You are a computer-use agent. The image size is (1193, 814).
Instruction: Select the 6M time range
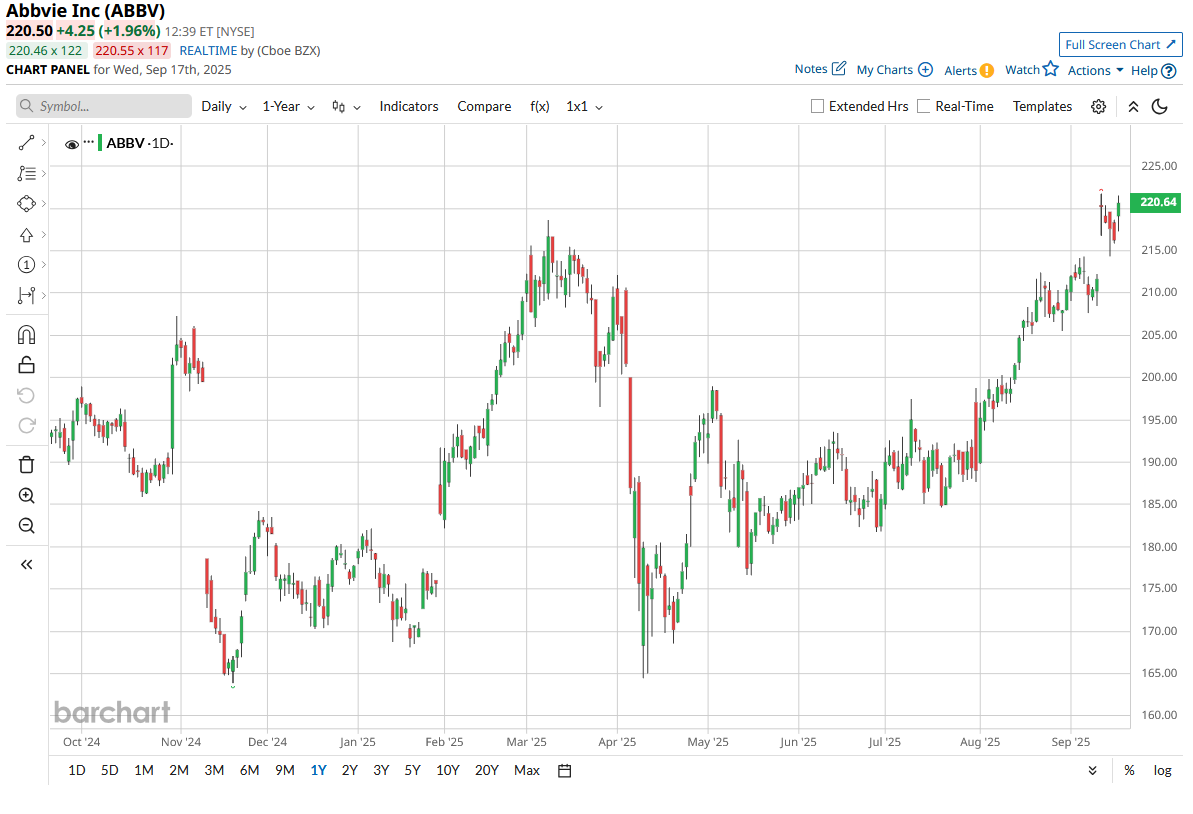250,771
